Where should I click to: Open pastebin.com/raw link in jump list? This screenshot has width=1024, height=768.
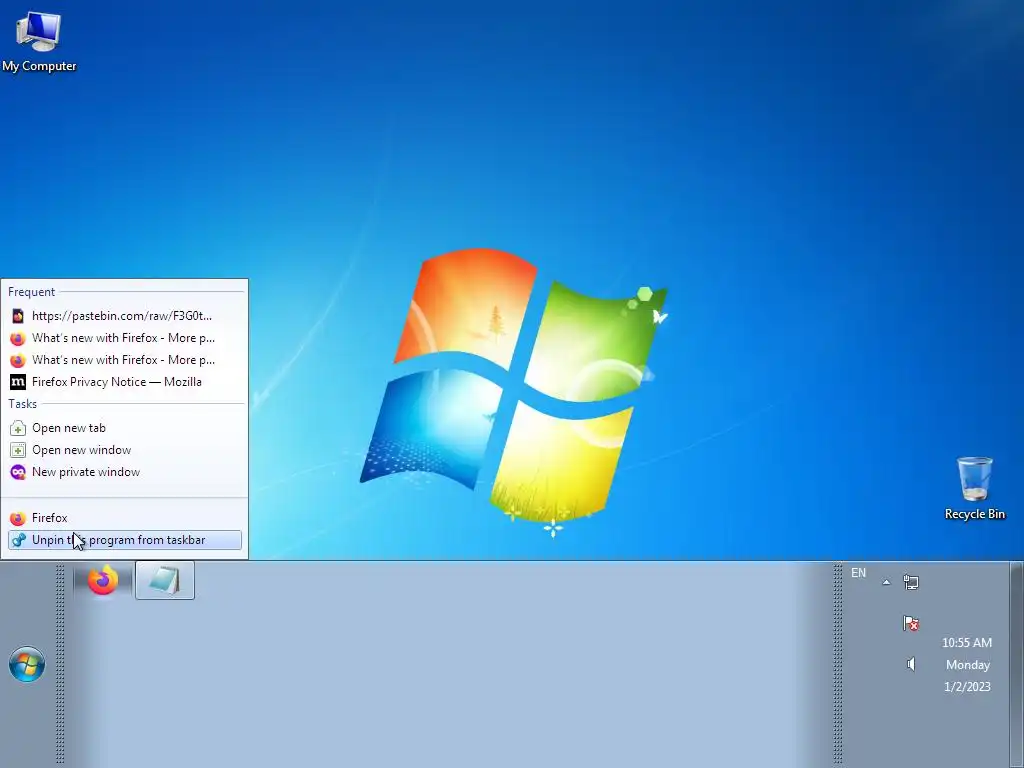click(x=125, y=316)
